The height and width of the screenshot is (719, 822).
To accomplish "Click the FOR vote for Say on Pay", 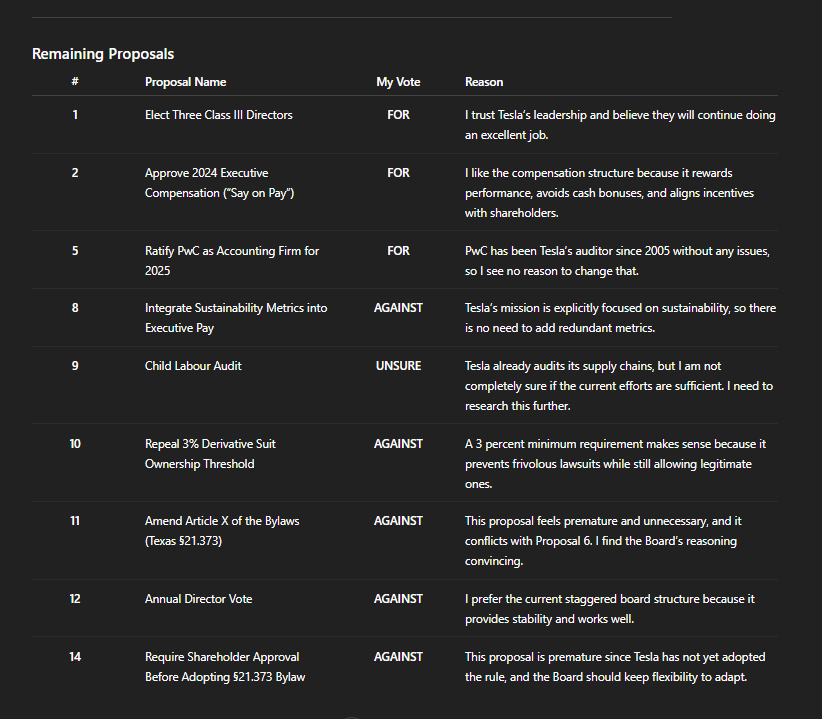I will [398, 173].
